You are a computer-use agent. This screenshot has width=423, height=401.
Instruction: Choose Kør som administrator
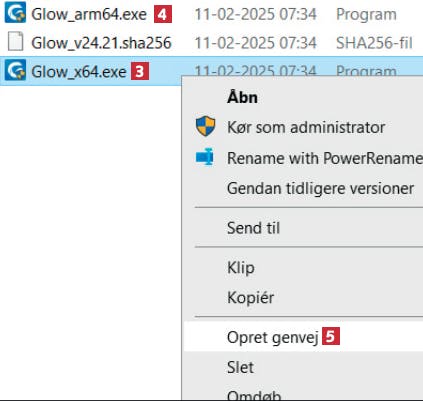306,128
